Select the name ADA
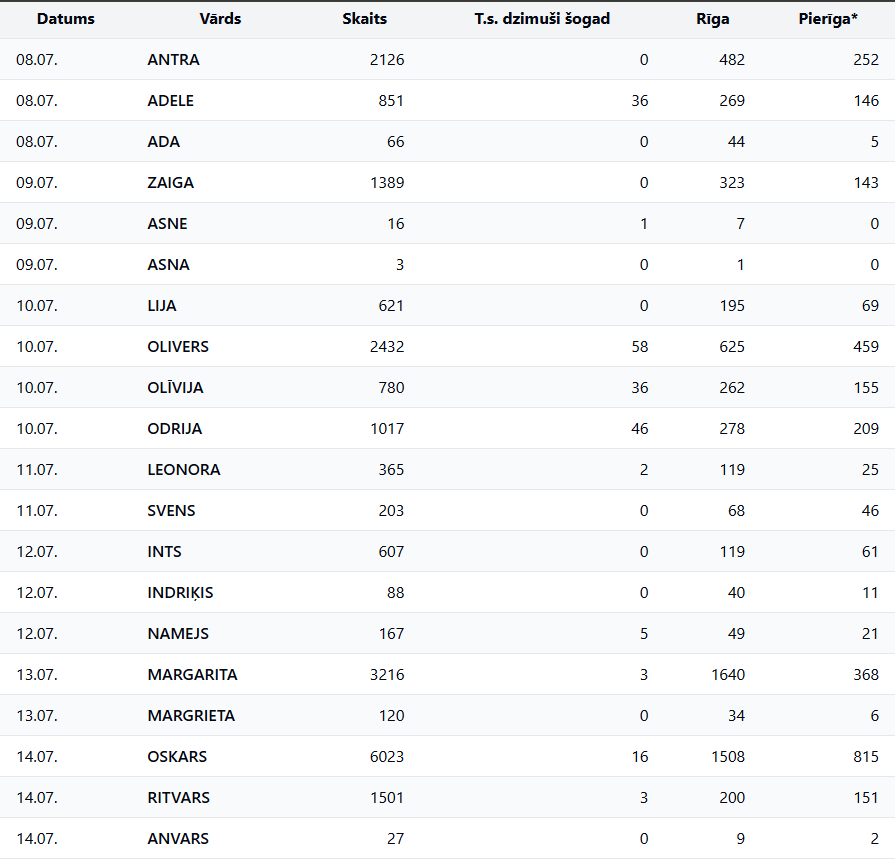 click(164, 142)
